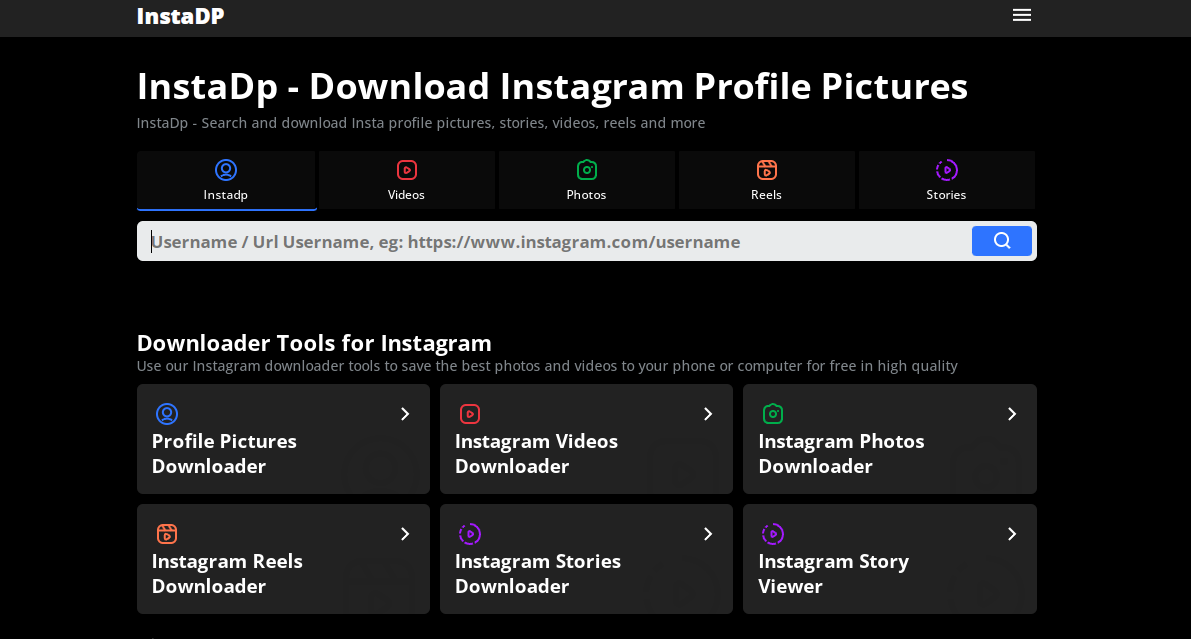The width and height of the screenshot is (1191, 639).
Task: Open Instagram Videos Downloader card title
Action: (536, 454)
